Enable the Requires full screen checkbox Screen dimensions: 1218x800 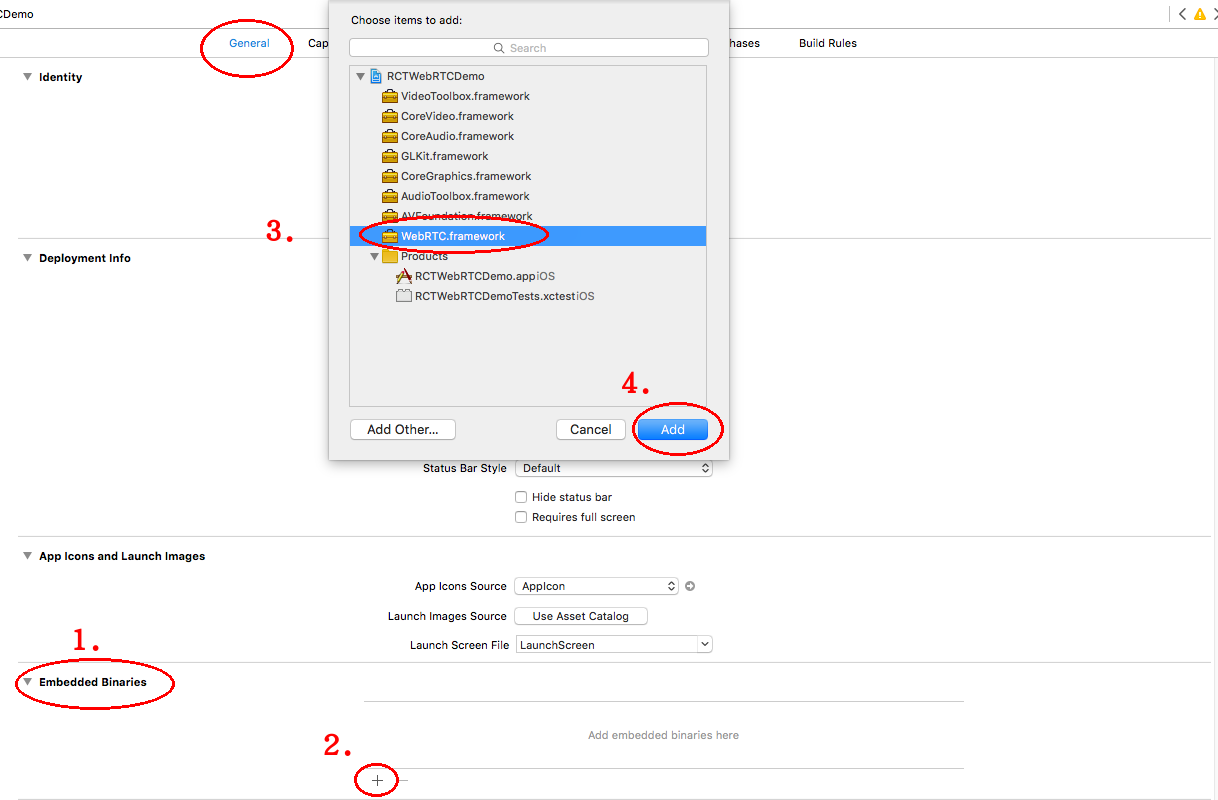point(521,517)
